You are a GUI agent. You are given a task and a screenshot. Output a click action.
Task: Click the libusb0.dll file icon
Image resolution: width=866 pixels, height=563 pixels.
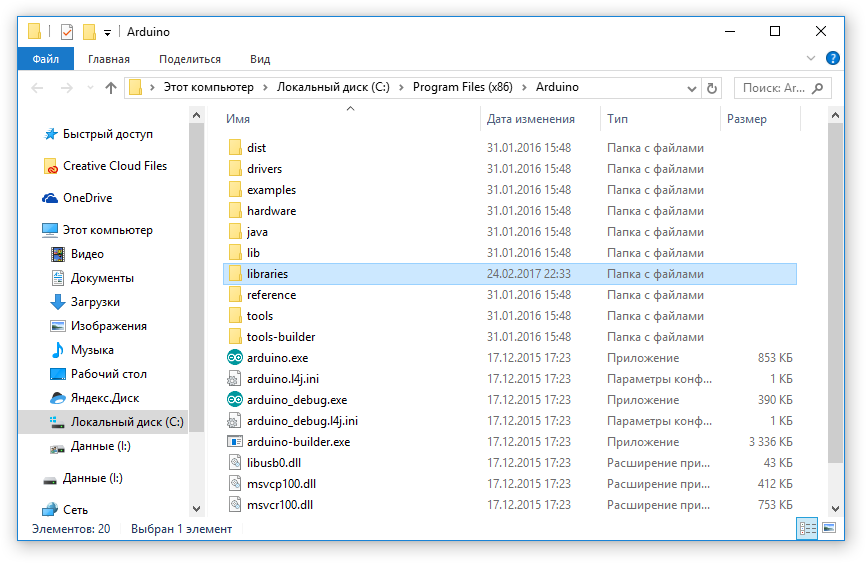click(x=235, y=462)
